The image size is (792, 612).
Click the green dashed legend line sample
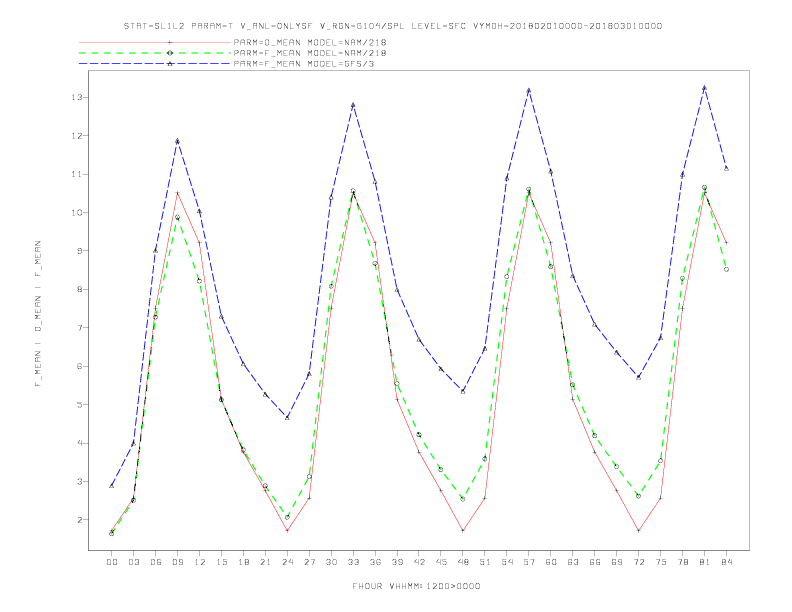coord(155,53)
